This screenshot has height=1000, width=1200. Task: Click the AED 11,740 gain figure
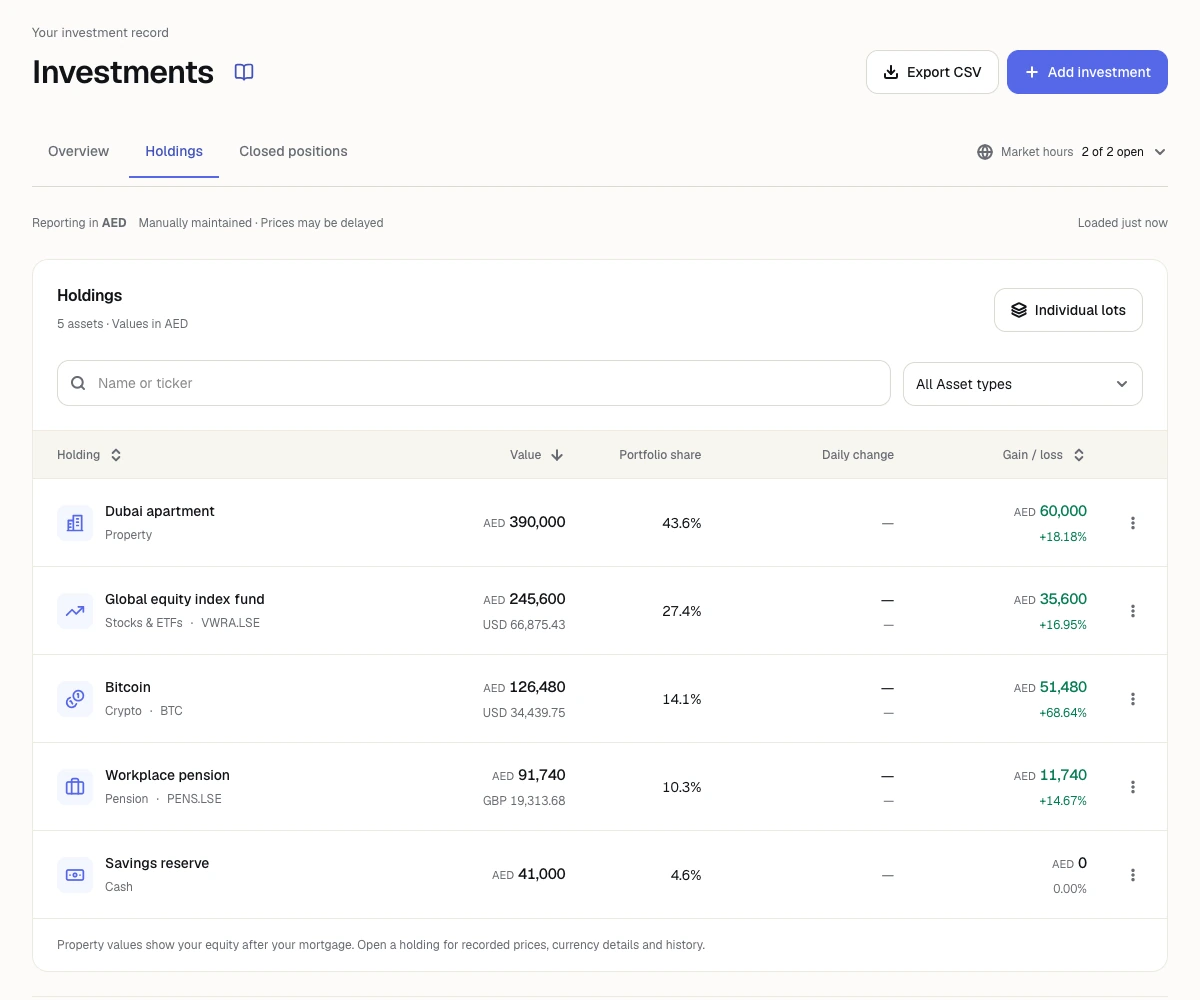click(x=1050, y=775)
